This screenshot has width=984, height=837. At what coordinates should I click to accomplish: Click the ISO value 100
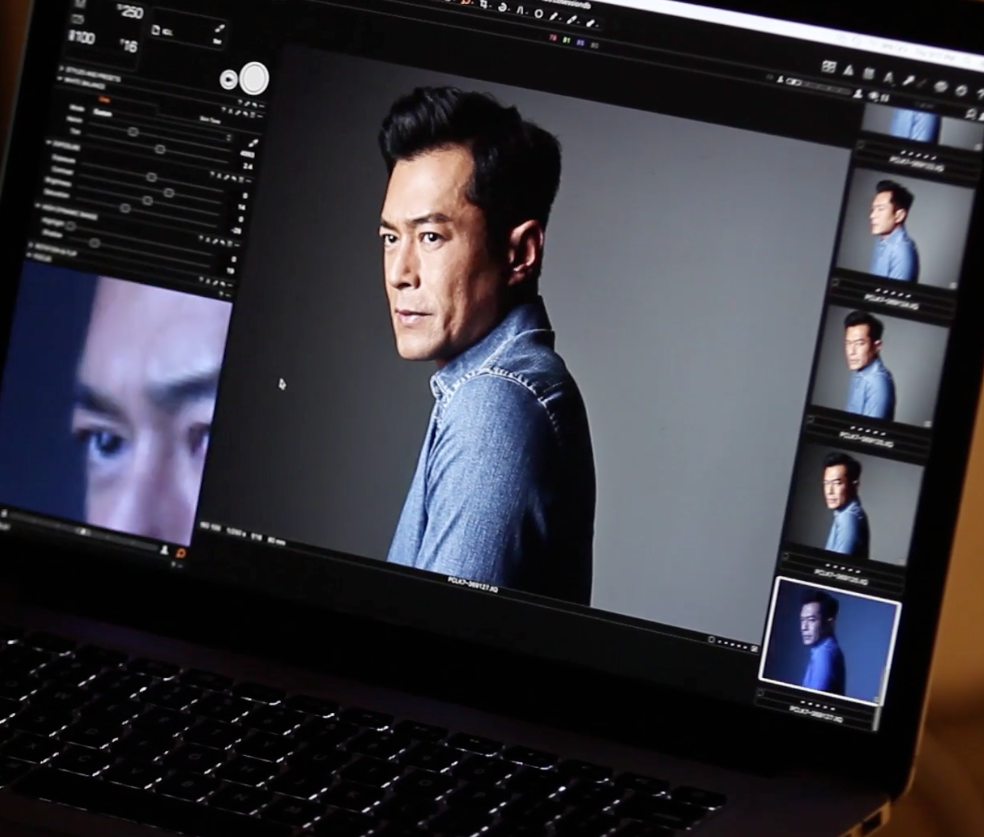point(81,38)
